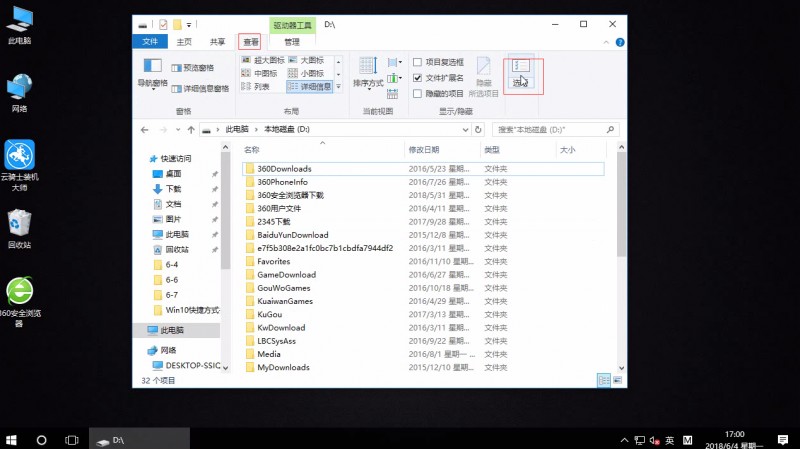The width and height of the screenshot is (800, 449).
Task: Open the Group by icon in current view
Action: [394, 62]
